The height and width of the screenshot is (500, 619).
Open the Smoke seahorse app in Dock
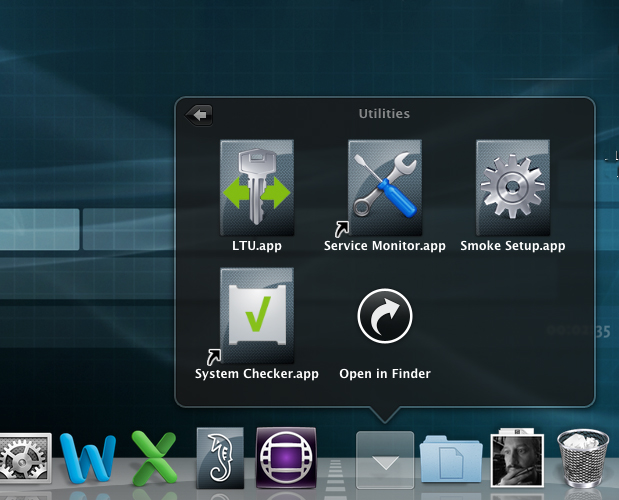220,458
